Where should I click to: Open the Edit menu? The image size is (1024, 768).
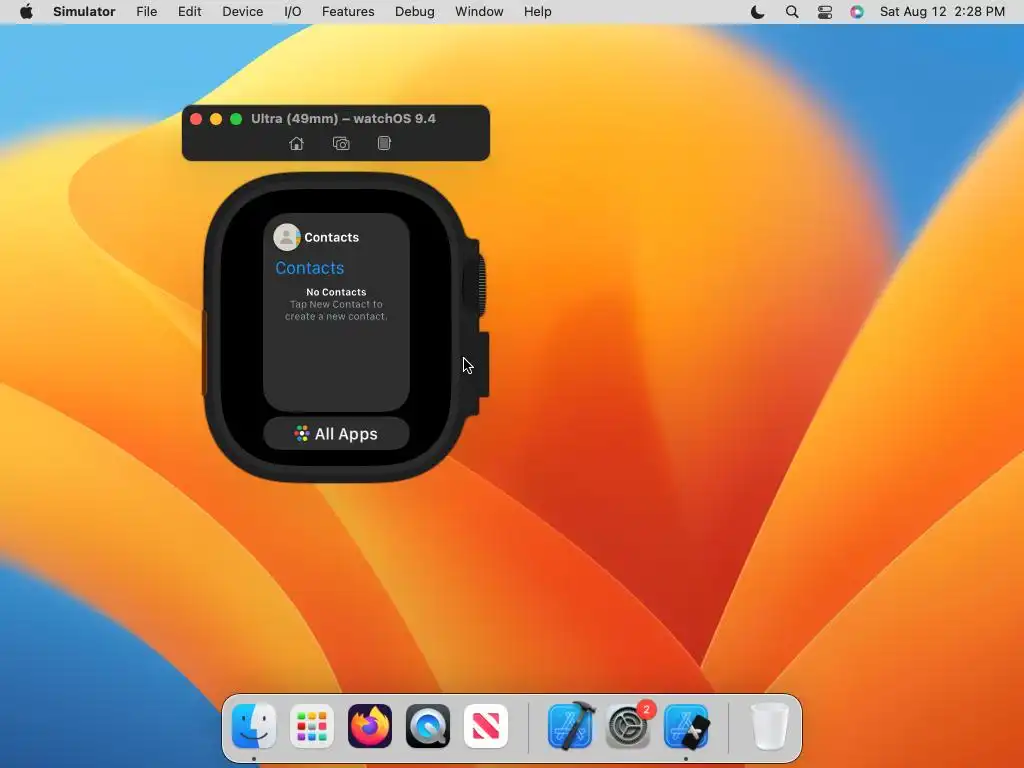pyautogui.click(x=189, y=12)
